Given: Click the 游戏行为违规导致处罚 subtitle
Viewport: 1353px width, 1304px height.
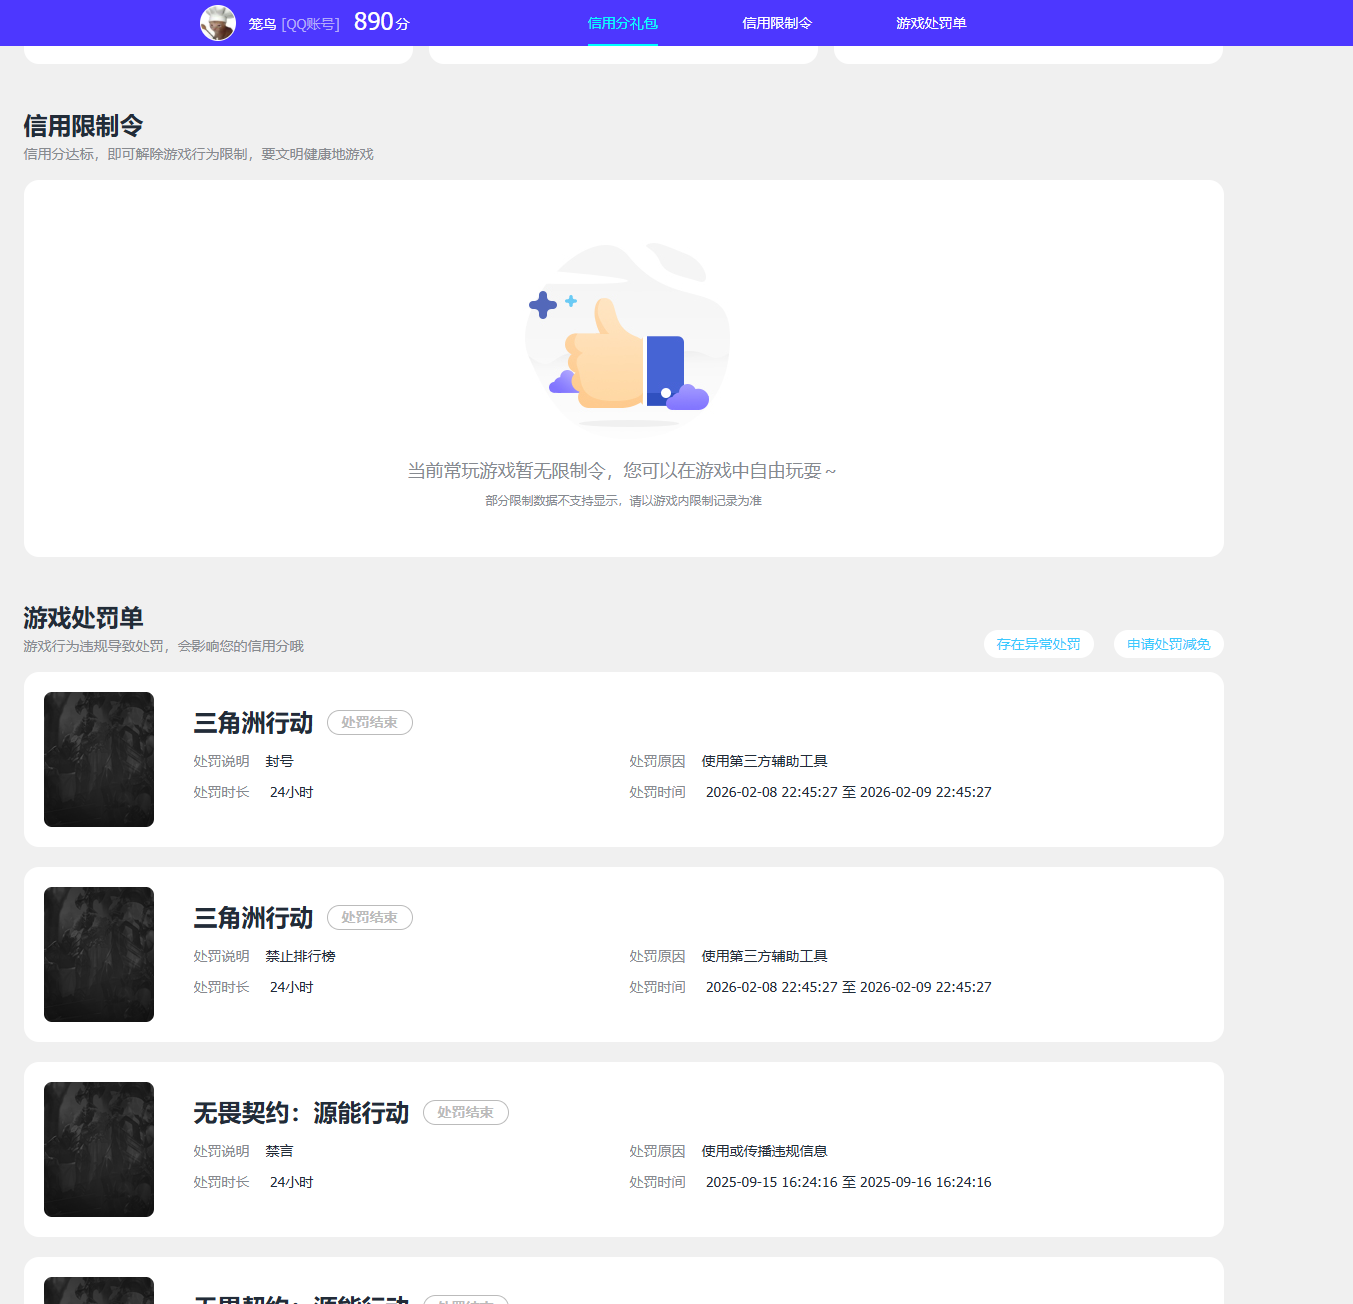Looking at the screenshot, I should pyautogui.click(x=163, y=646).
